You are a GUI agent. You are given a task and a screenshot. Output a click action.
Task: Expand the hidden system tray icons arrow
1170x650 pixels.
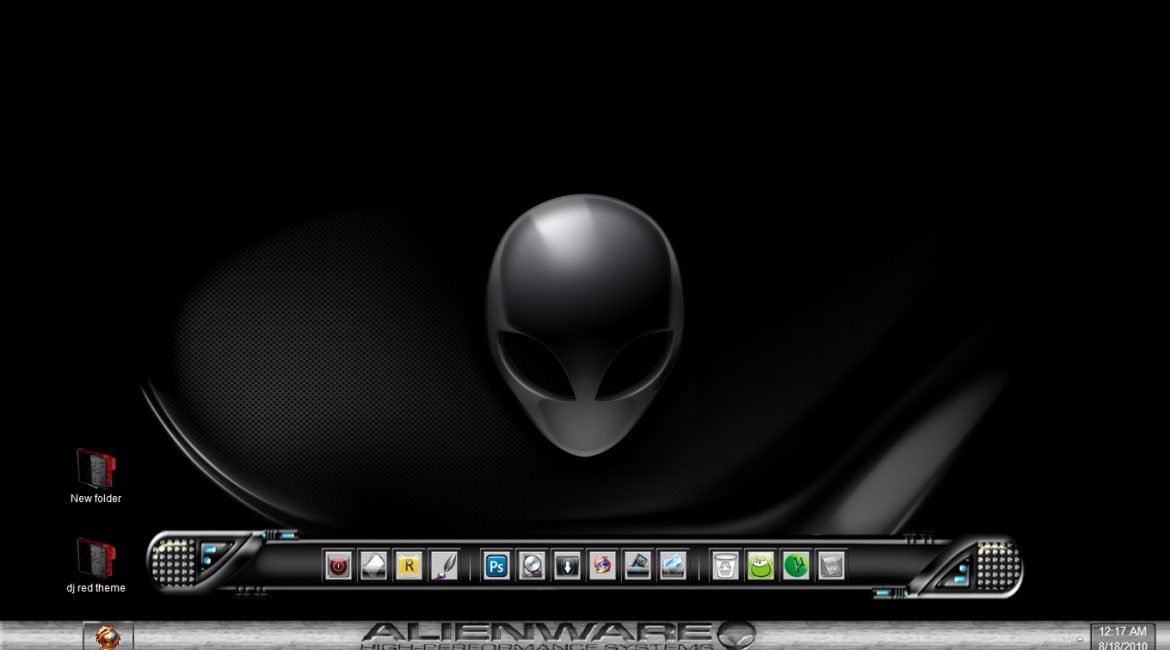click(1080, 637)
